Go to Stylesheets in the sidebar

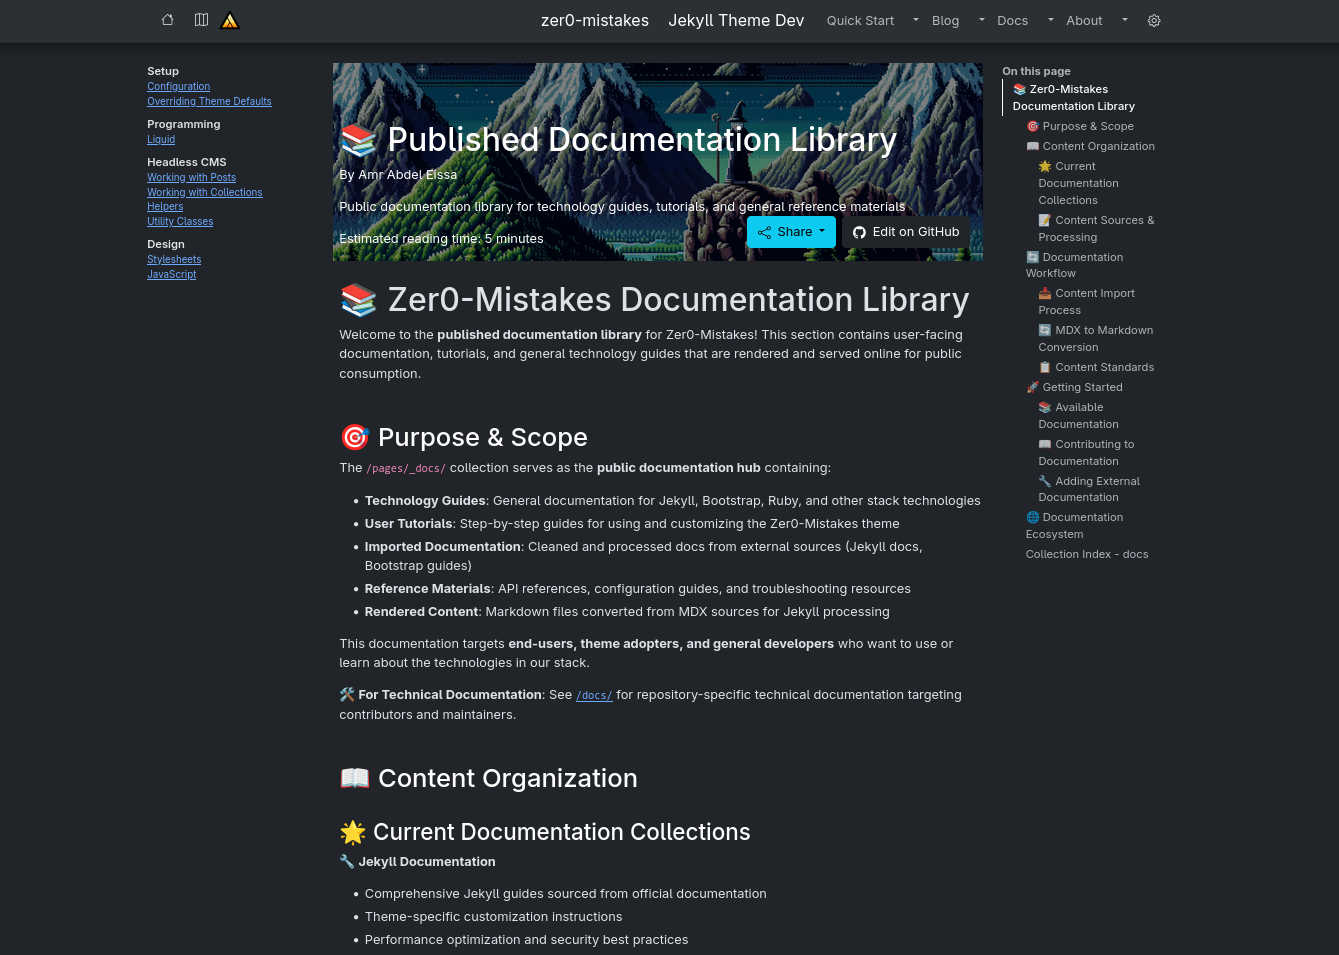tap(174, 259)
